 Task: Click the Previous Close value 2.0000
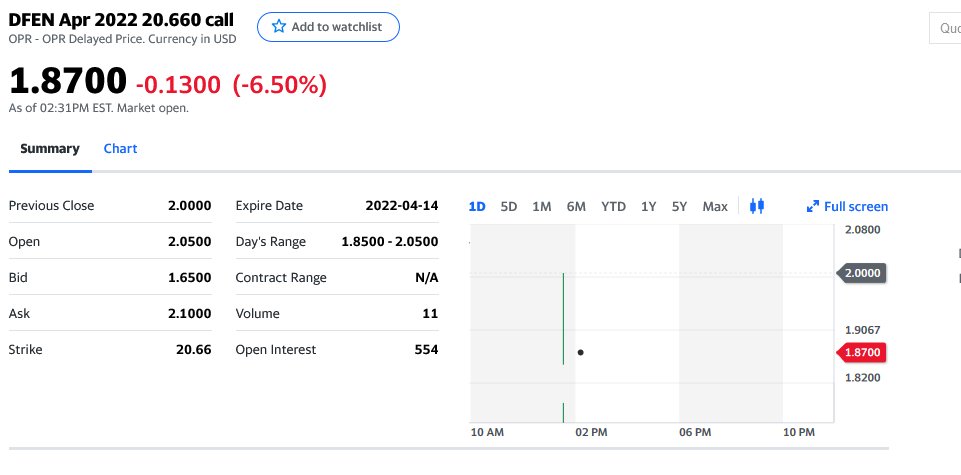point(189,205)
